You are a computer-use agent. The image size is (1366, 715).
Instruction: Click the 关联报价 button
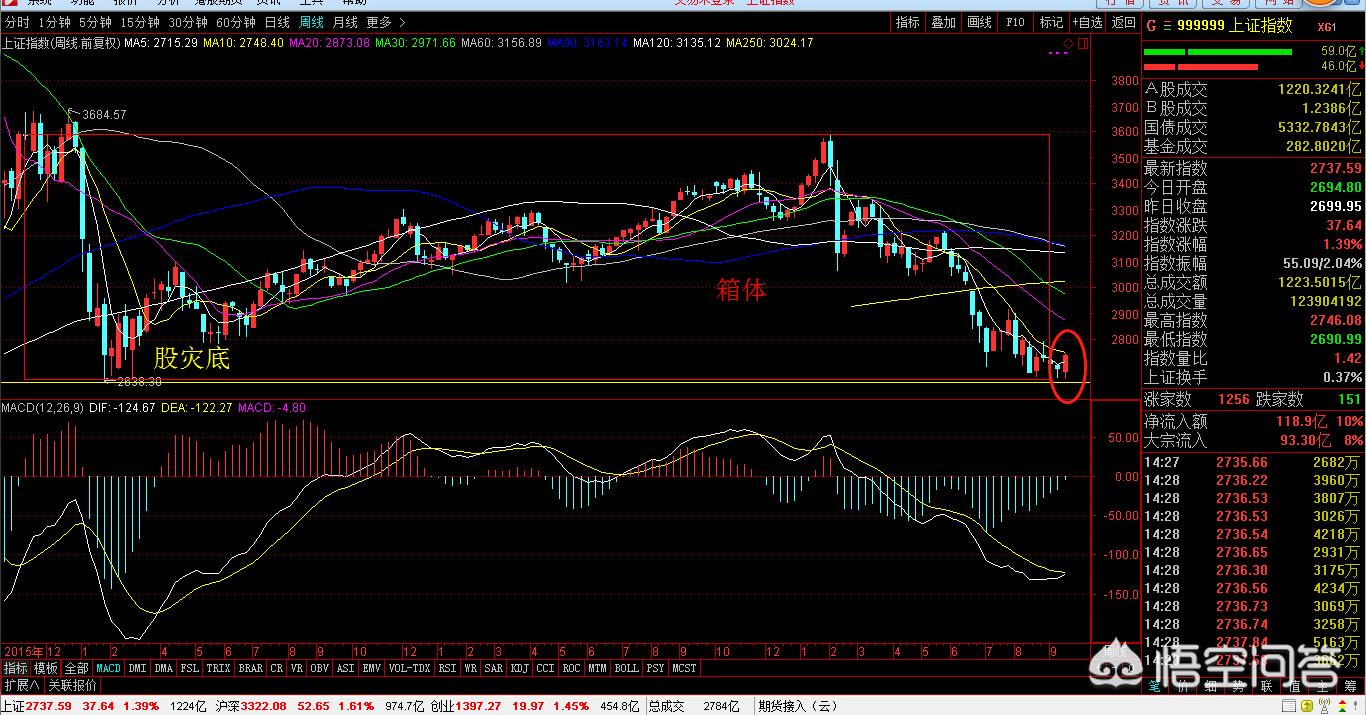pos(73,685)
